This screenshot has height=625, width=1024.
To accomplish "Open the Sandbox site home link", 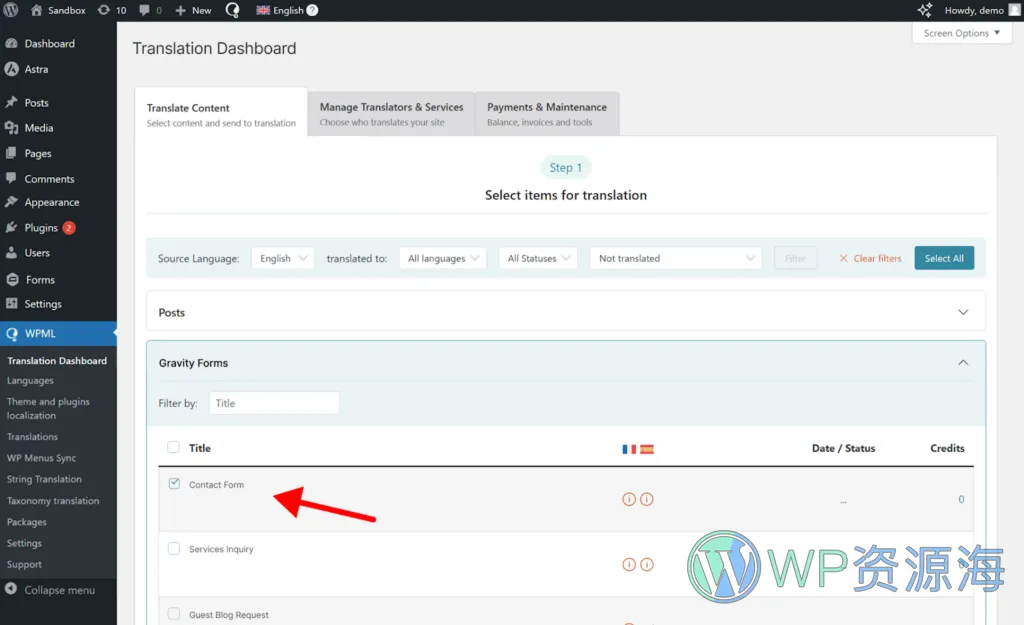I will click(x=58, y=10).
